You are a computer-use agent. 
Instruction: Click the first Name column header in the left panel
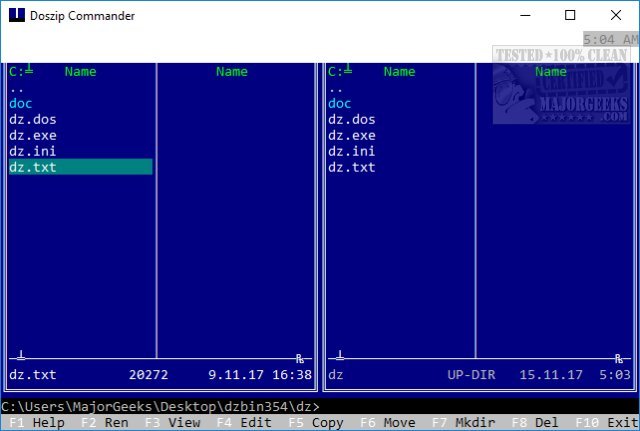pos(81,72)
